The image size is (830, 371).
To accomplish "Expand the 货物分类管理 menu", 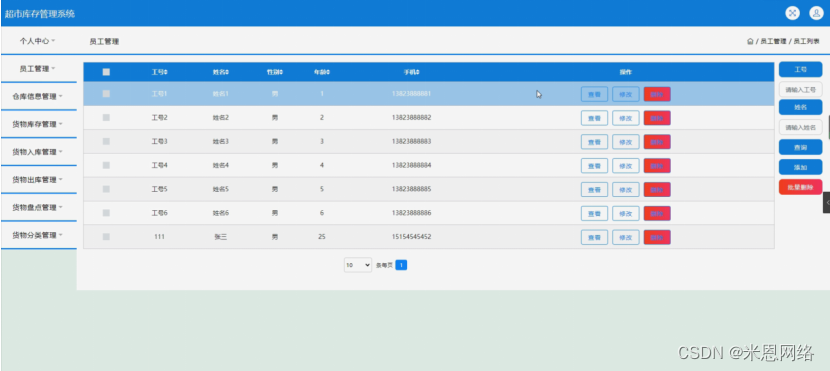I will pos(38,235).
